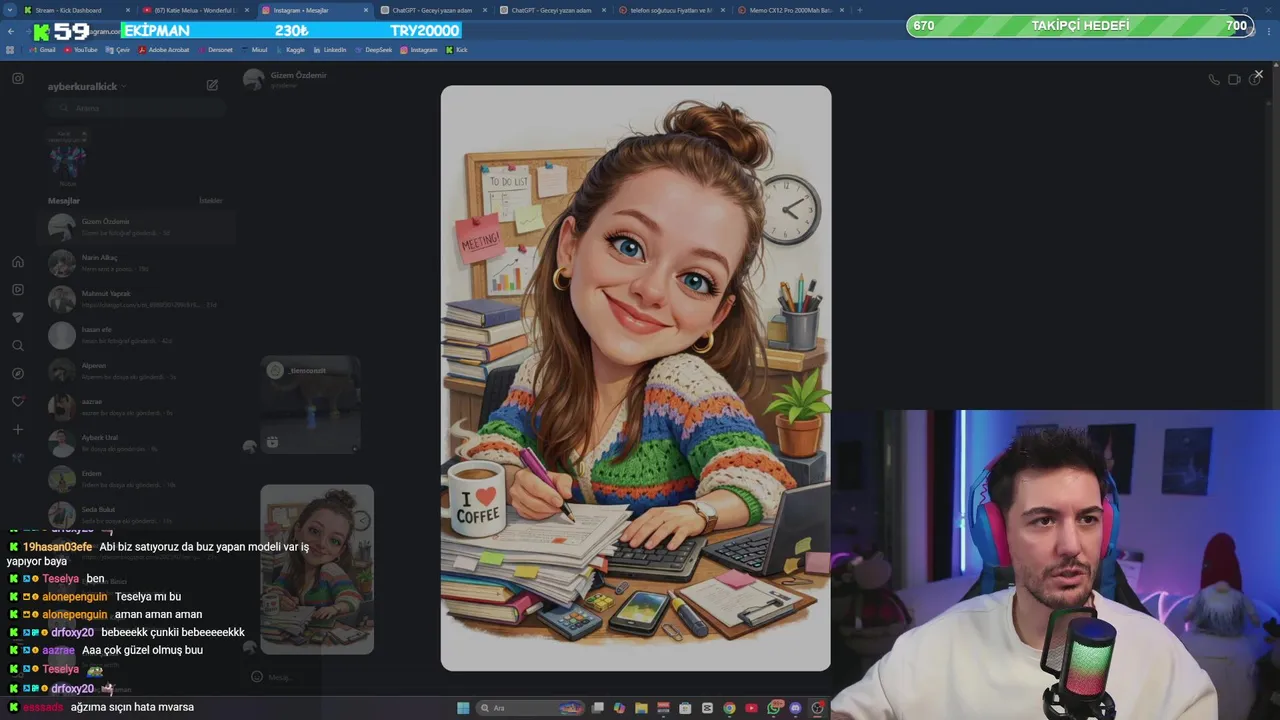Open the LinkedIn bookmark
The height and width of the screenshot is (720, 1280).
[x=330, y=50]
